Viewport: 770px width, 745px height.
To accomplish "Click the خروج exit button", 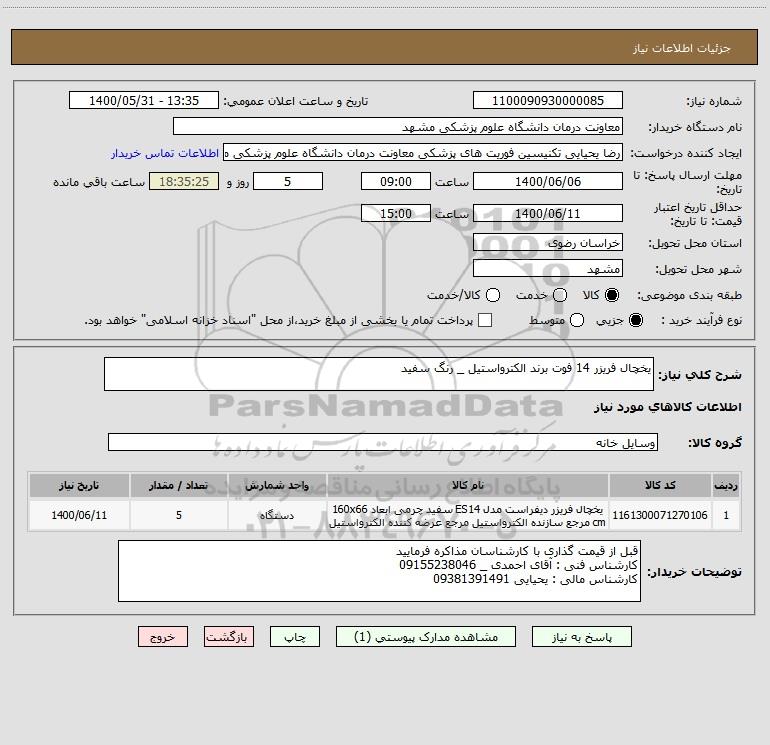I will (x=163, y=637).
